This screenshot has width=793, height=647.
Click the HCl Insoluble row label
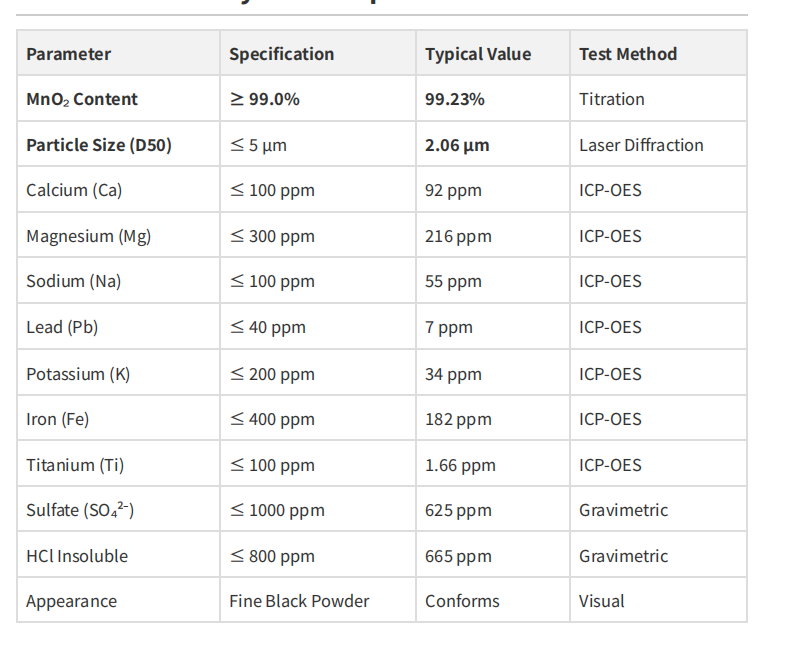(x=77, y=556)
